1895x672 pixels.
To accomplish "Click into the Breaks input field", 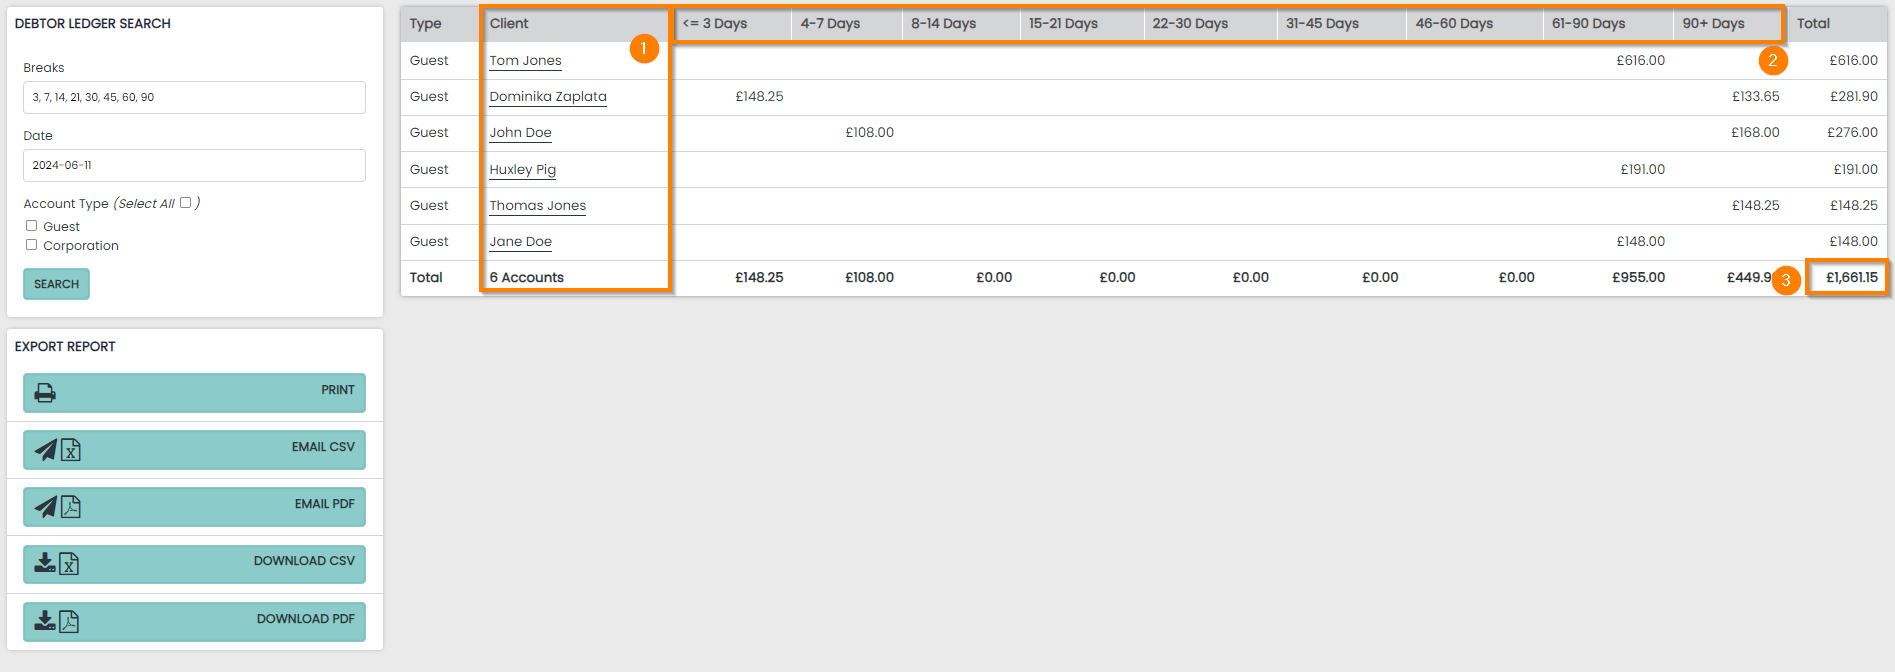I will (194, 98).
